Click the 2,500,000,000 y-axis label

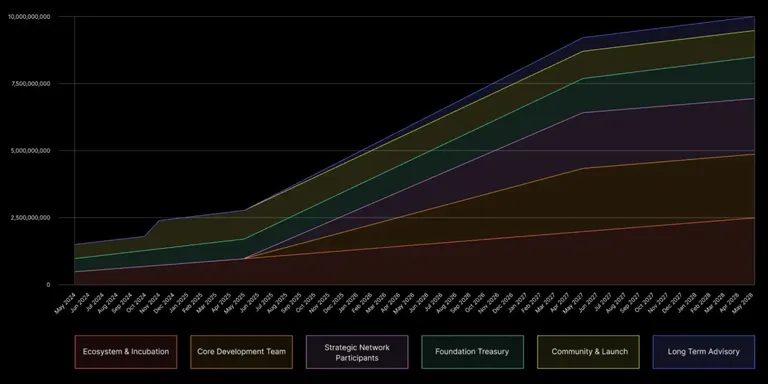(31, 217)
